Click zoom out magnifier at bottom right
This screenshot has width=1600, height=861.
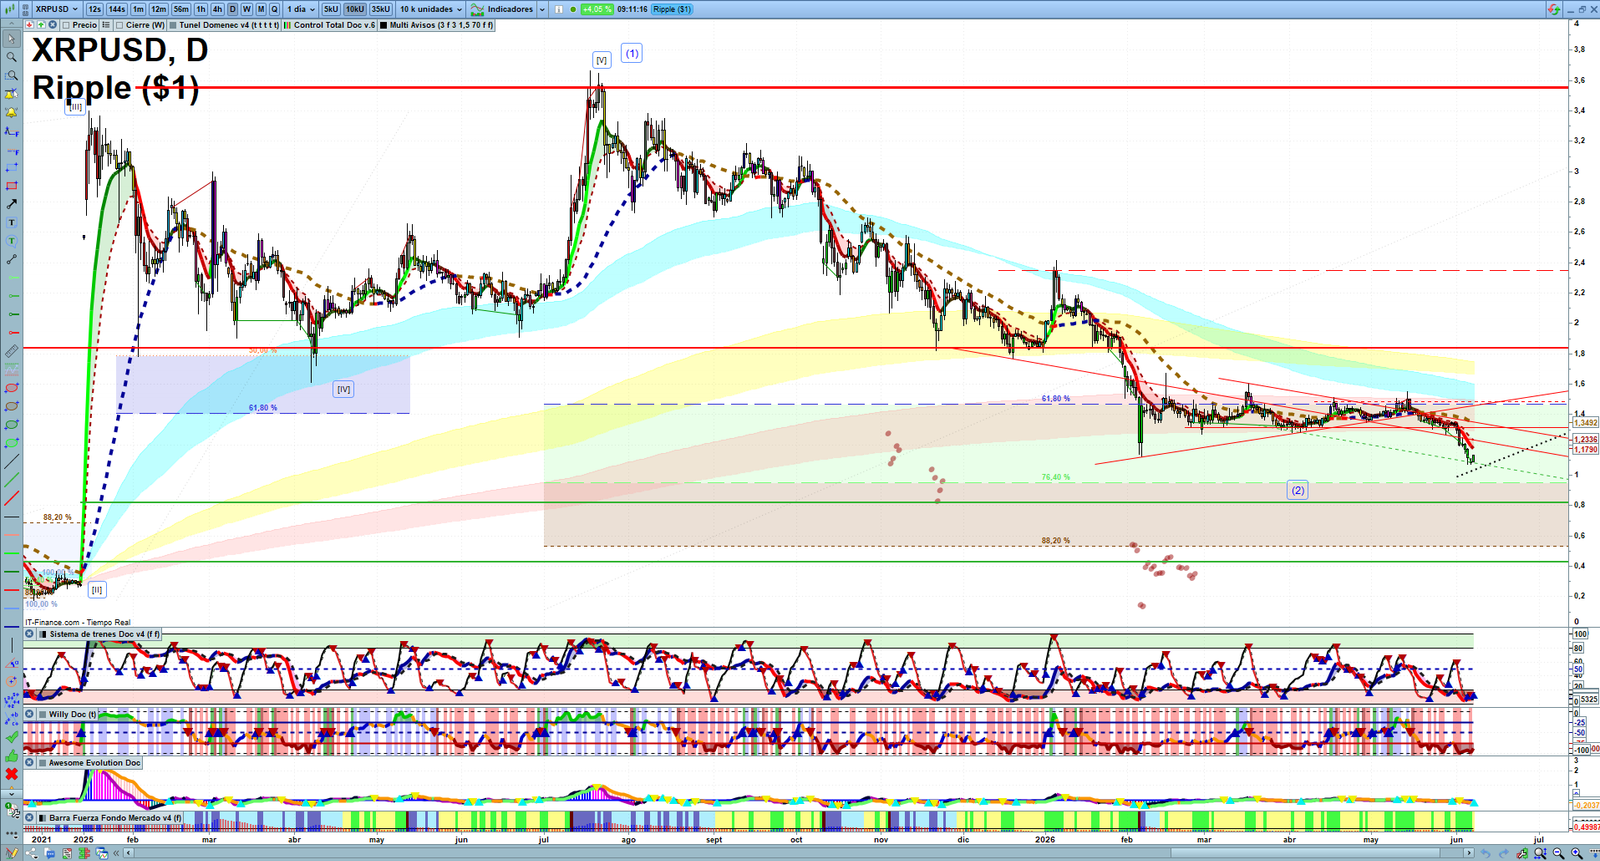click(x=1558, y=853)
